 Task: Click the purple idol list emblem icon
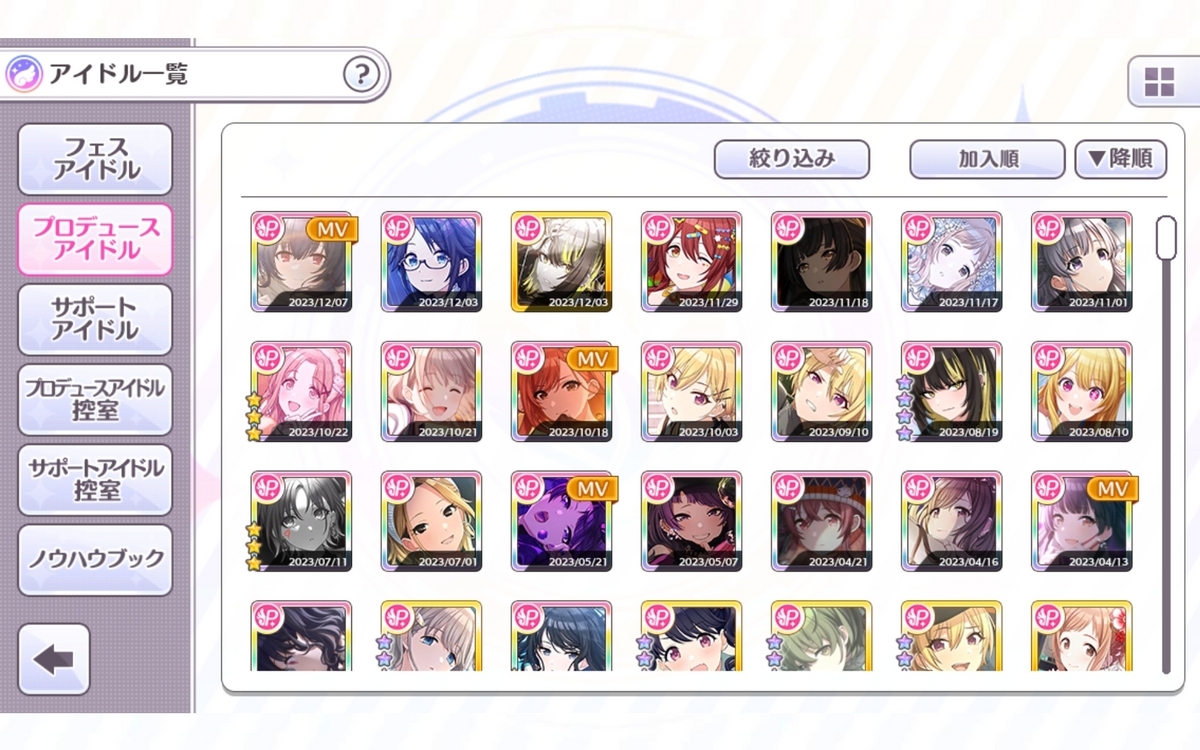tap(24, 74)
